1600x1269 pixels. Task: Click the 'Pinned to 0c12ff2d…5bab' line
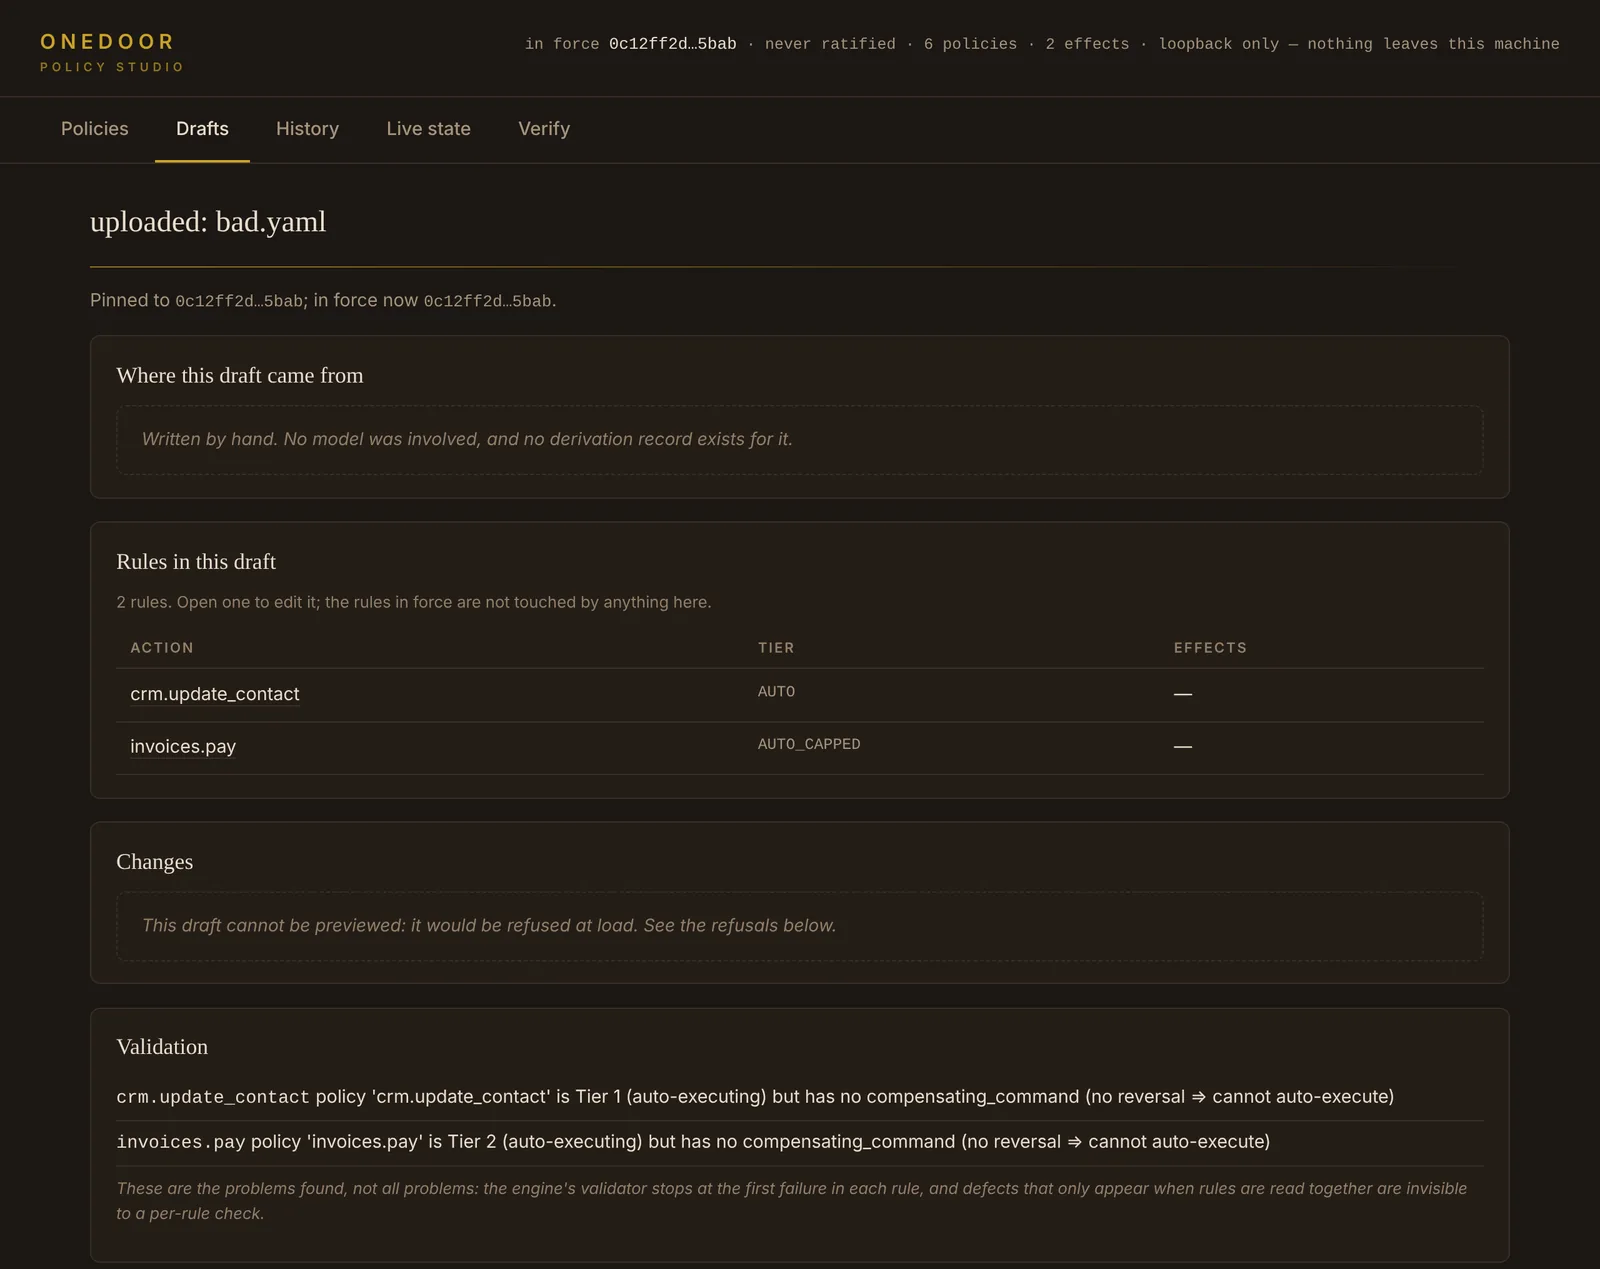pyautogui.click(x=323, y=301)
